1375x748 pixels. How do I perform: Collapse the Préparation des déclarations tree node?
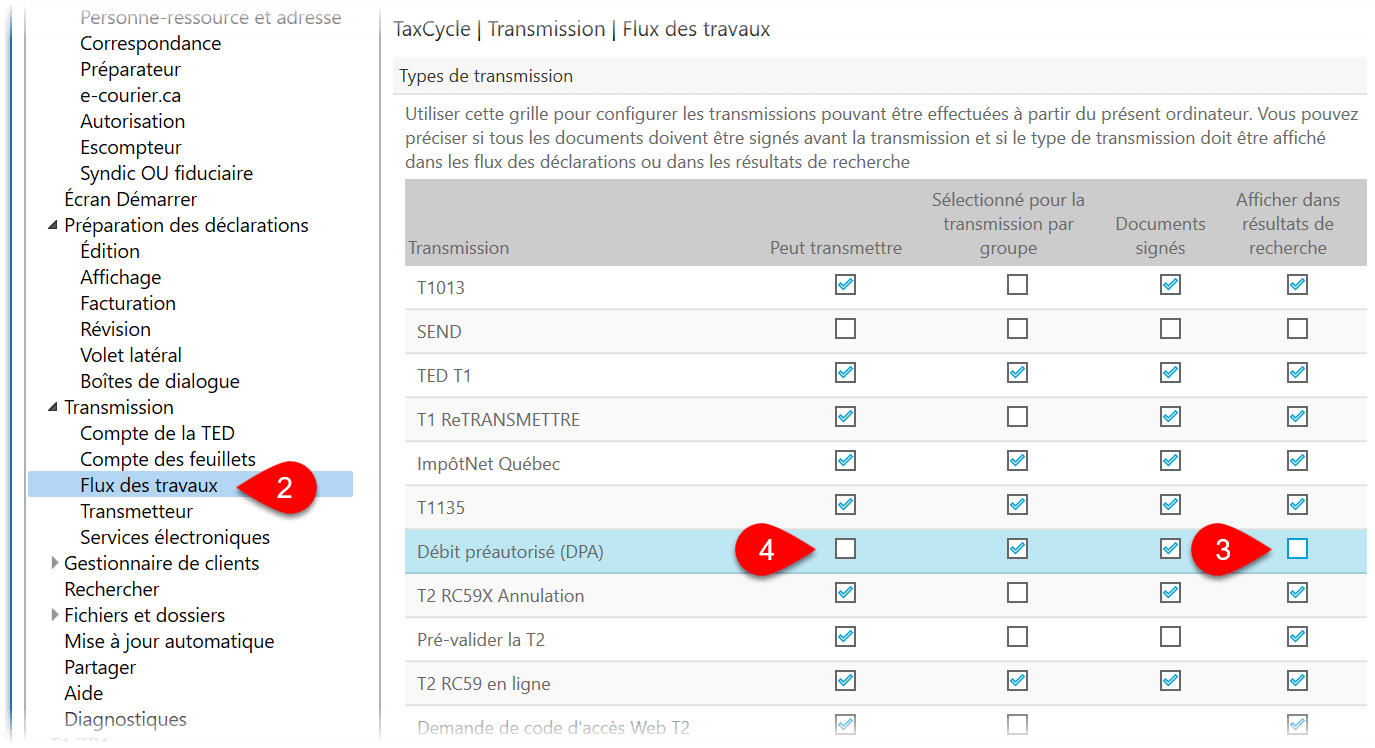pos(53,226)
